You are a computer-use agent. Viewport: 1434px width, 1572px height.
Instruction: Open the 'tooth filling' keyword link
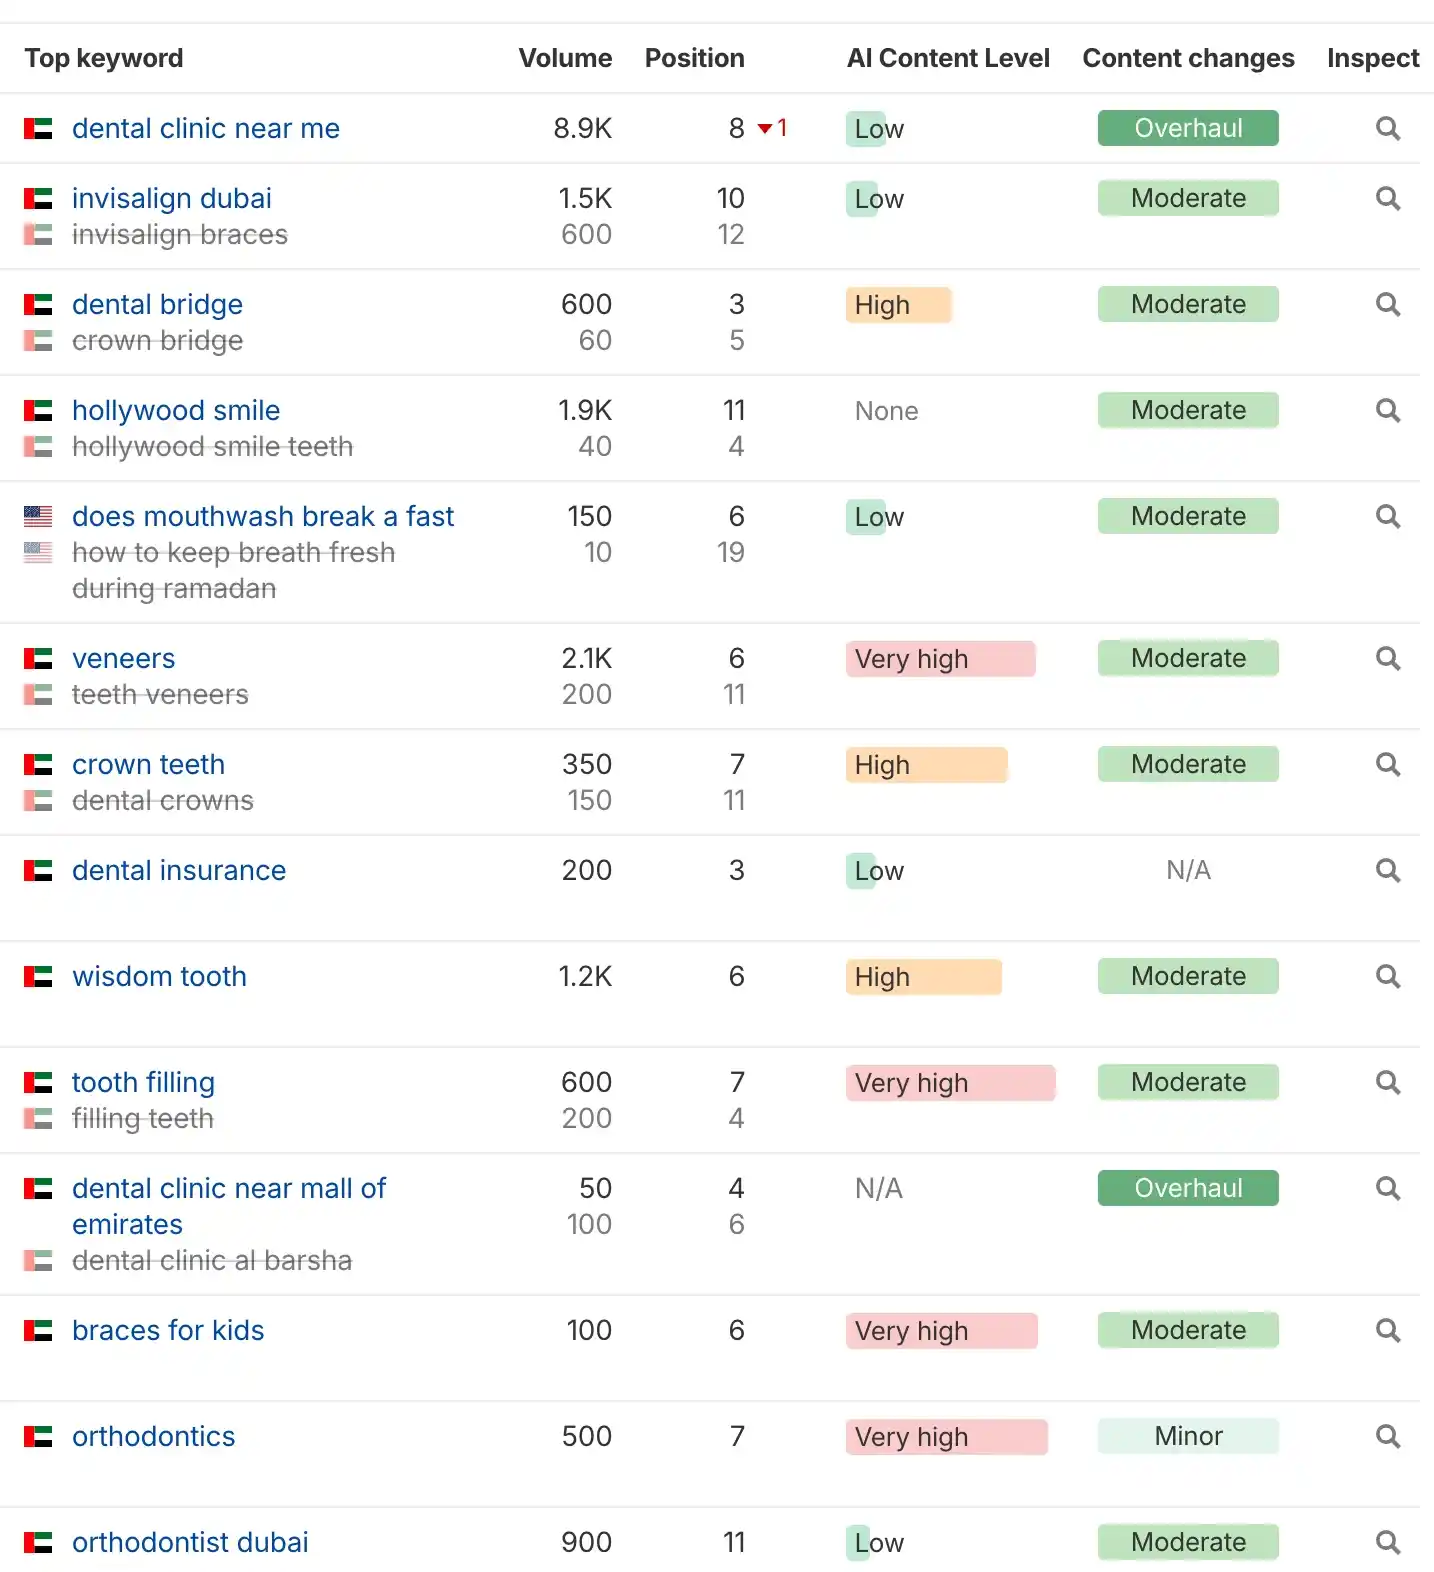pos(143,1082)
